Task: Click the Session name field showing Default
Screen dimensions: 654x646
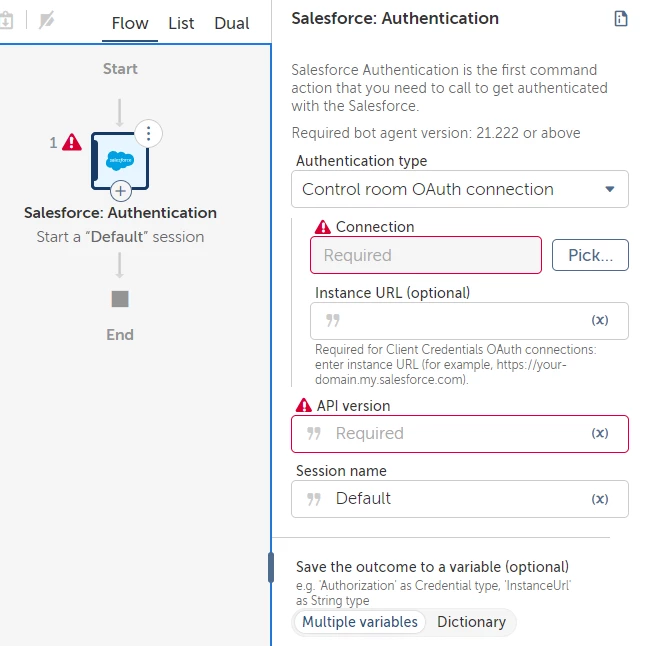Action: point(460,499)
